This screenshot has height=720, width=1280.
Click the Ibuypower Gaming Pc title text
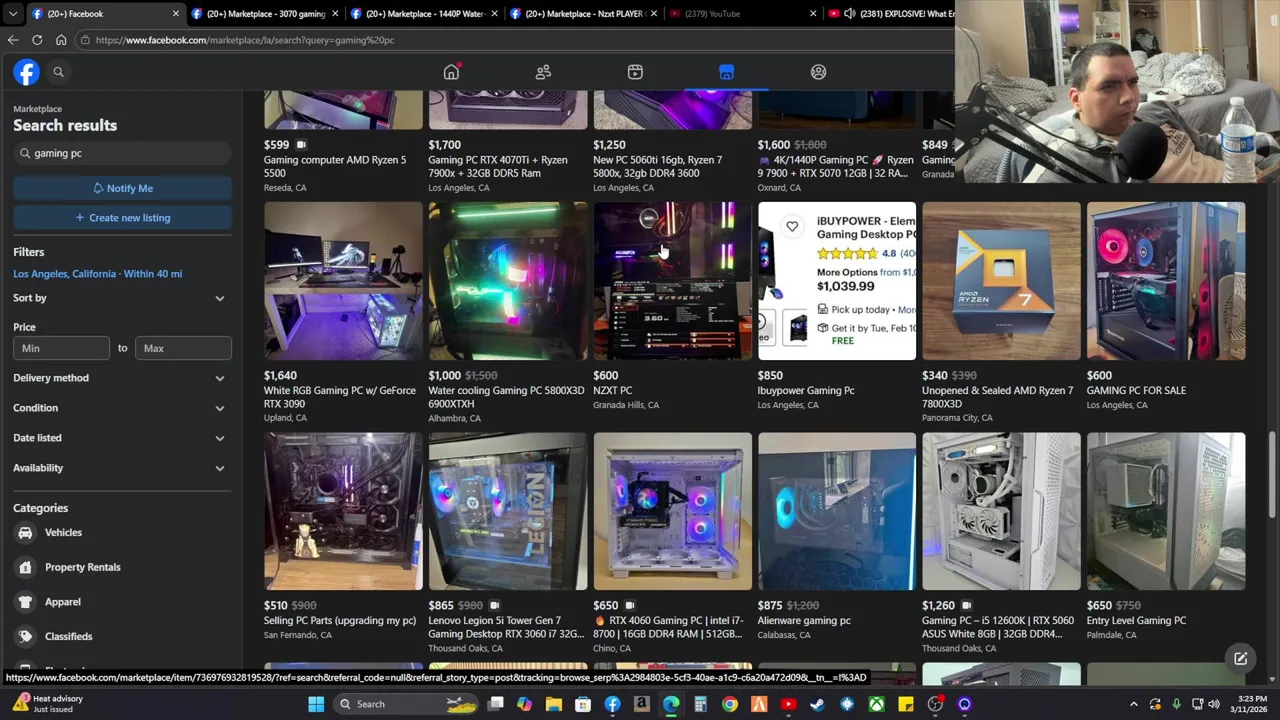coord(806,391)
